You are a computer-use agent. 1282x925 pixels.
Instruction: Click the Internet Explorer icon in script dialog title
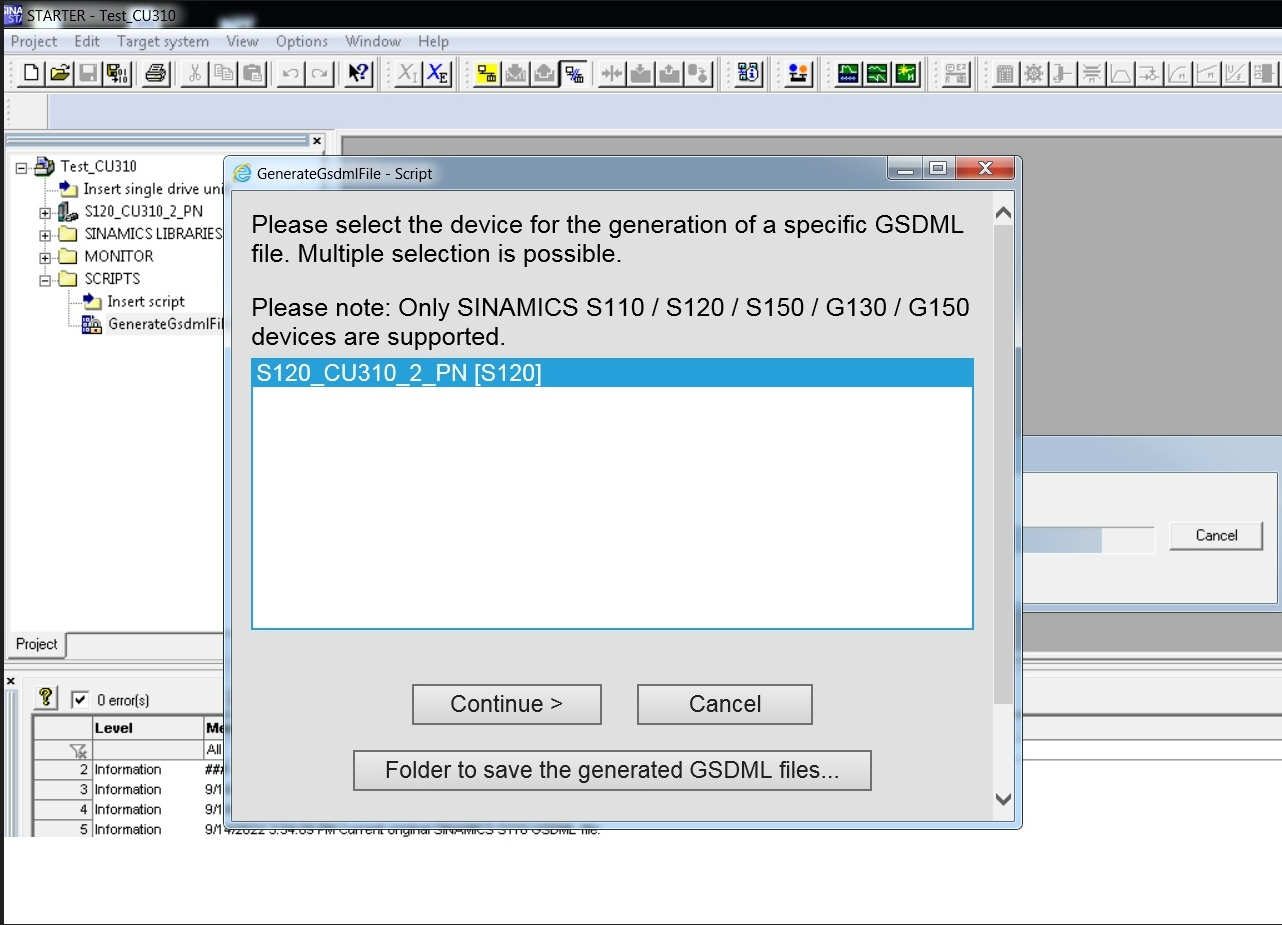coord(242,173)
